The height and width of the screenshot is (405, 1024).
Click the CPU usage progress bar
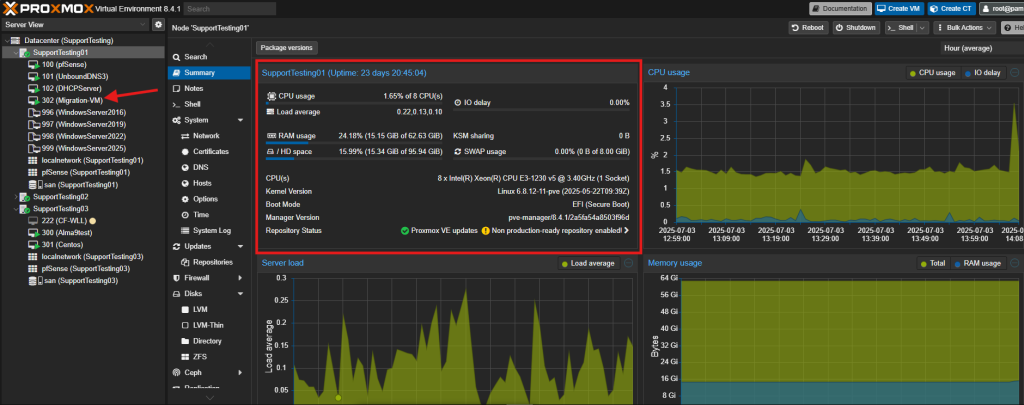point(356,103)
